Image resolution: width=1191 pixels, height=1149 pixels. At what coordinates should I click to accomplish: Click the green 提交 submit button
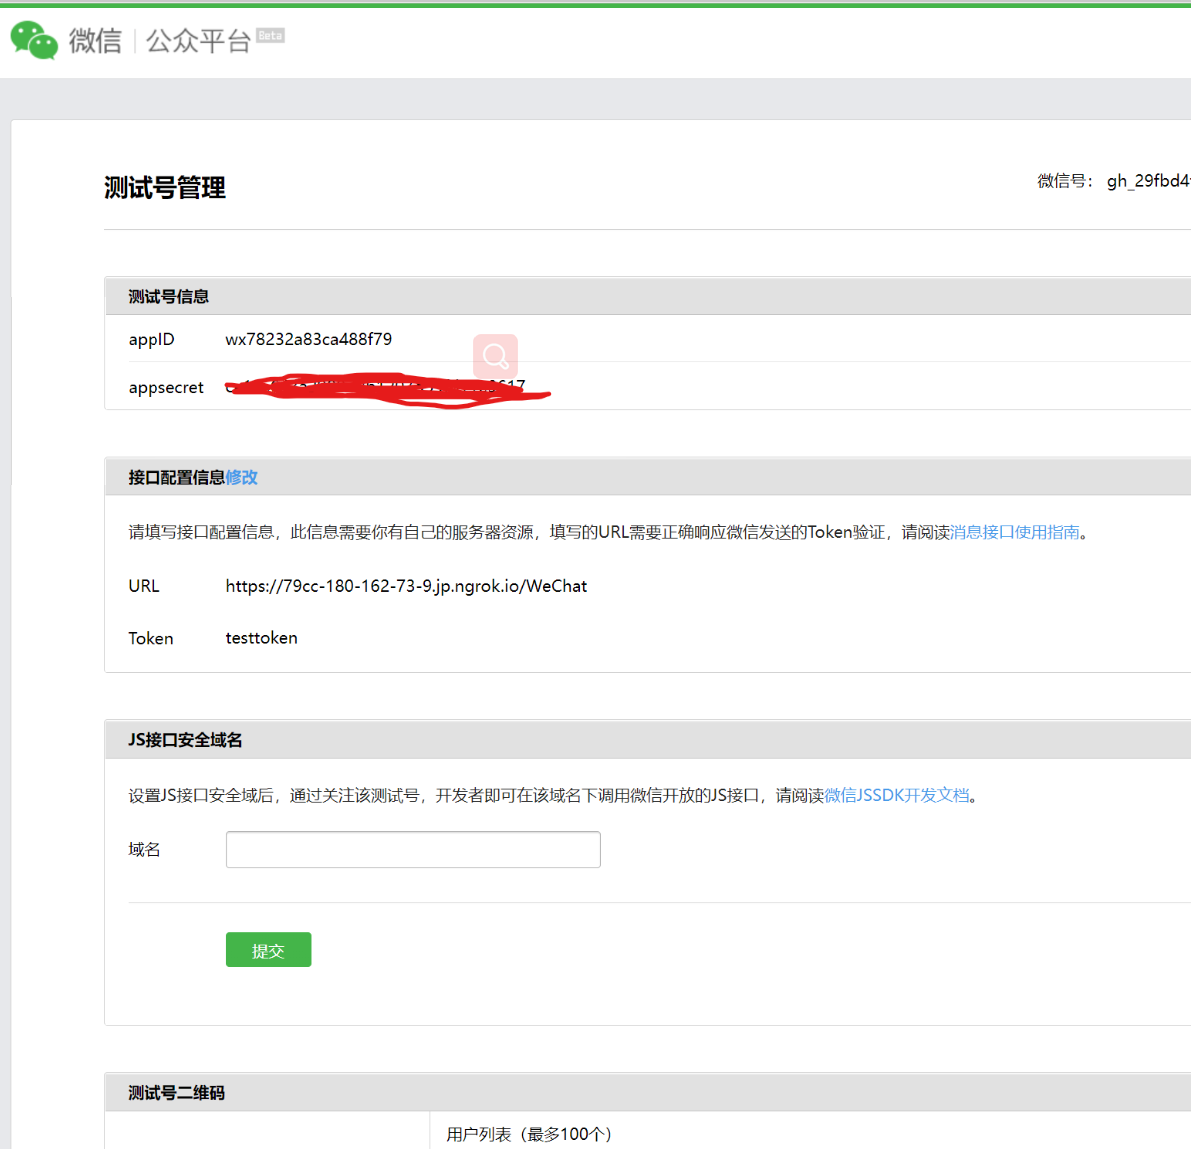click(x=268, y=949)
